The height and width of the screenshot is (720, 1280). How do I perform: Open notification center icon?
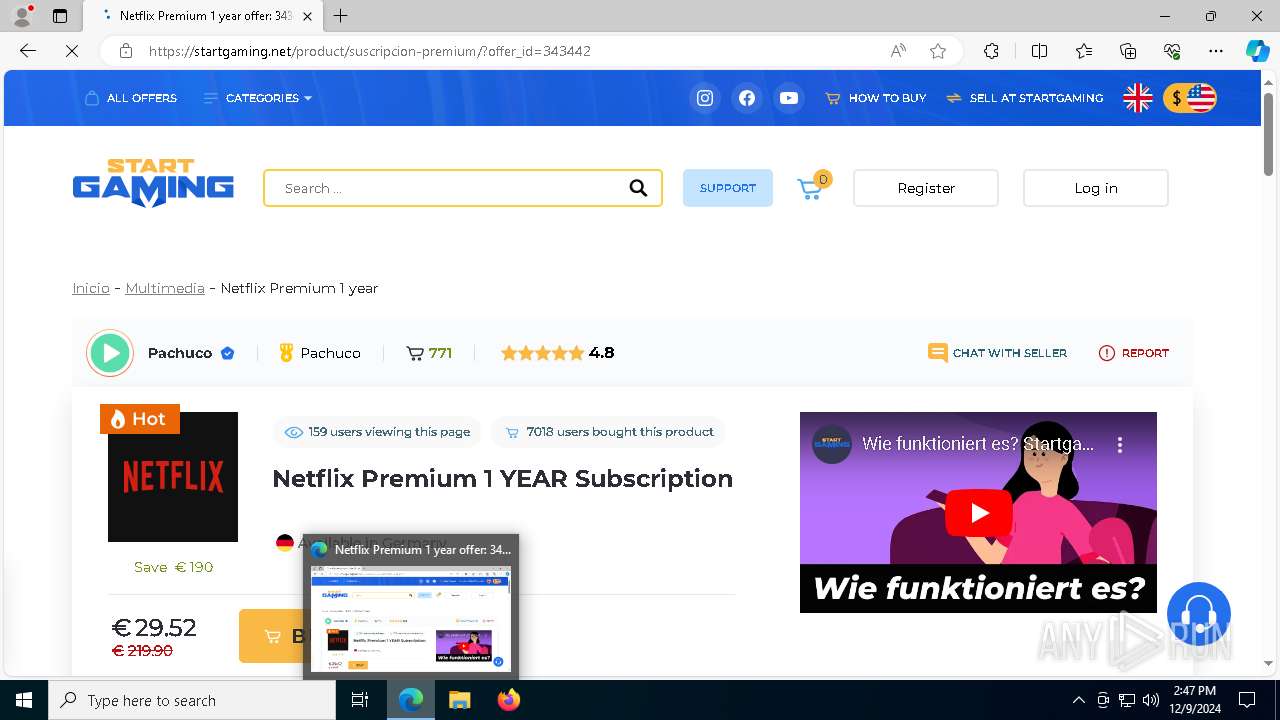[1247, 700]
